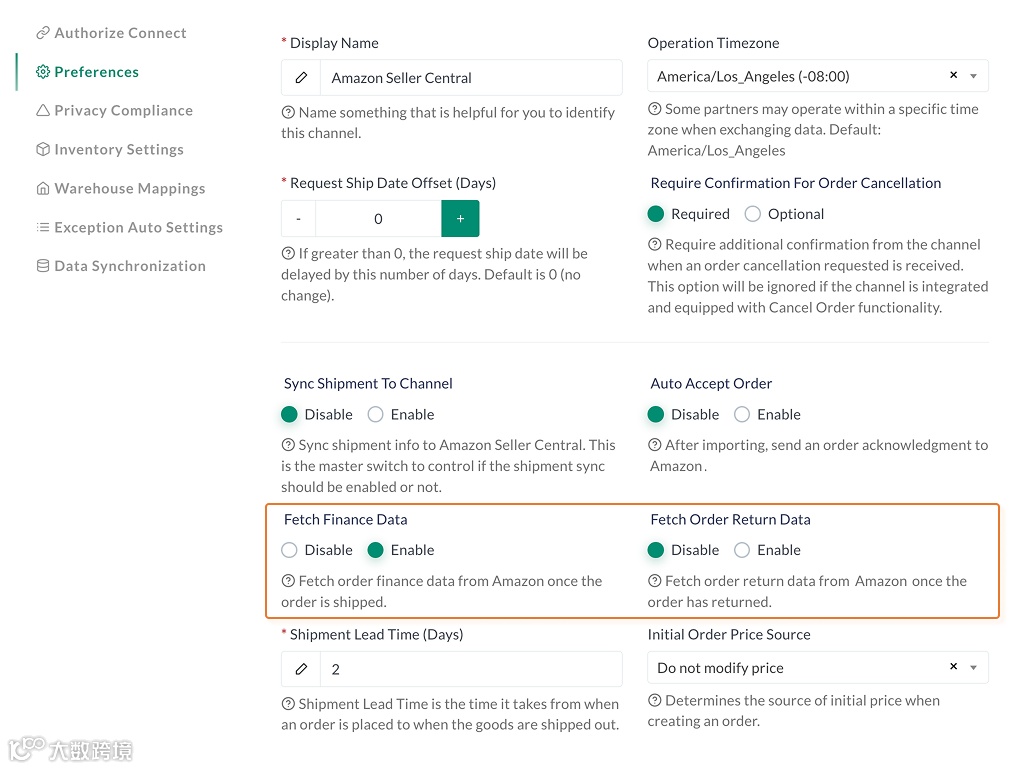Click the help icon under Sync Shipment To Channel
This screenshot has width=1017, height=769.
[288, 445]
